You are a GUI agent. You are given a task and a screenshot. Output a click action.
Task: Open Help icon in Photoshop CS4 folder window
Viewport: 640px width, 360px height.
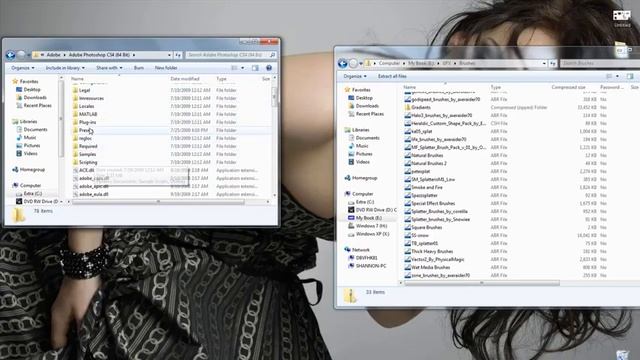pyautogui.click(x=269, y=68)
